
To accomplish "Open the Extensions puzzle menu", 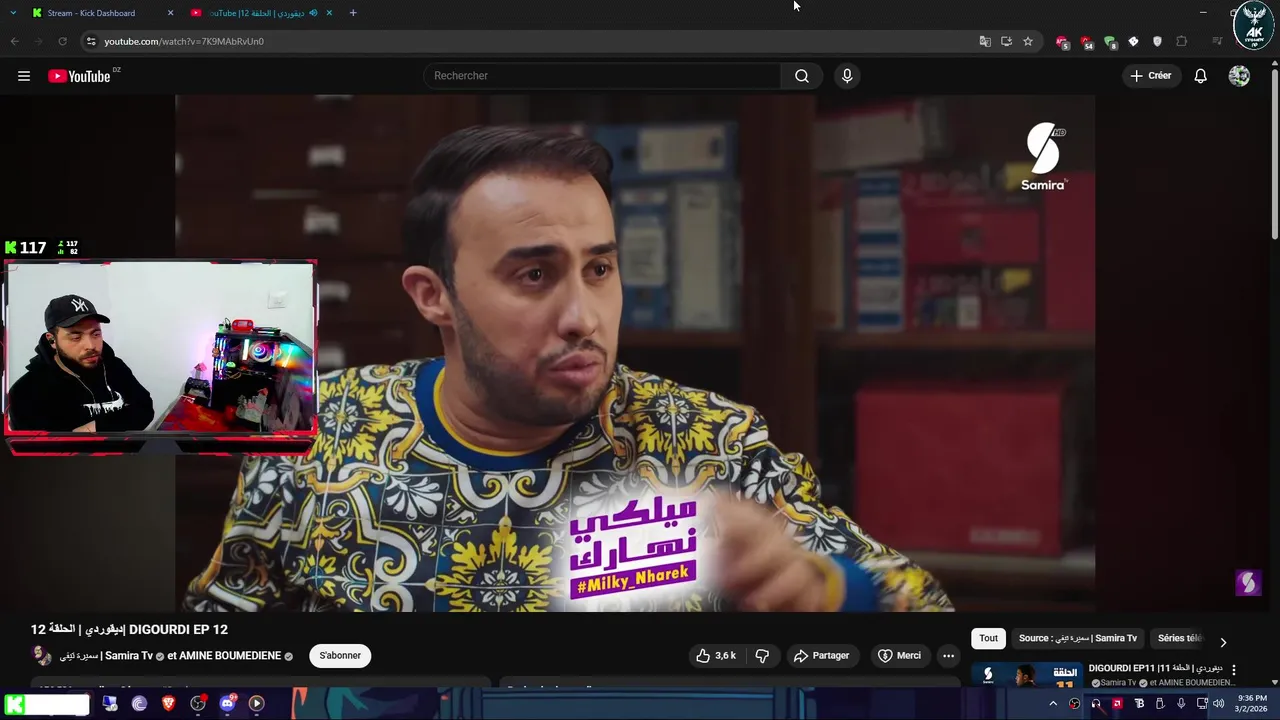I will 1182,41.
